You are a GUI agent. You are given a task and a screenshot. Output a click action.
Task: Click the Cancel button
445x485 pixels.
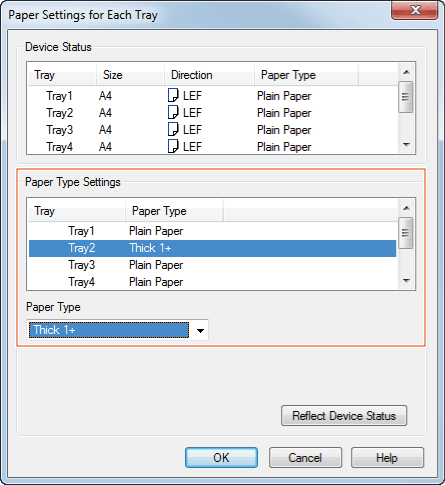[305, 458]
